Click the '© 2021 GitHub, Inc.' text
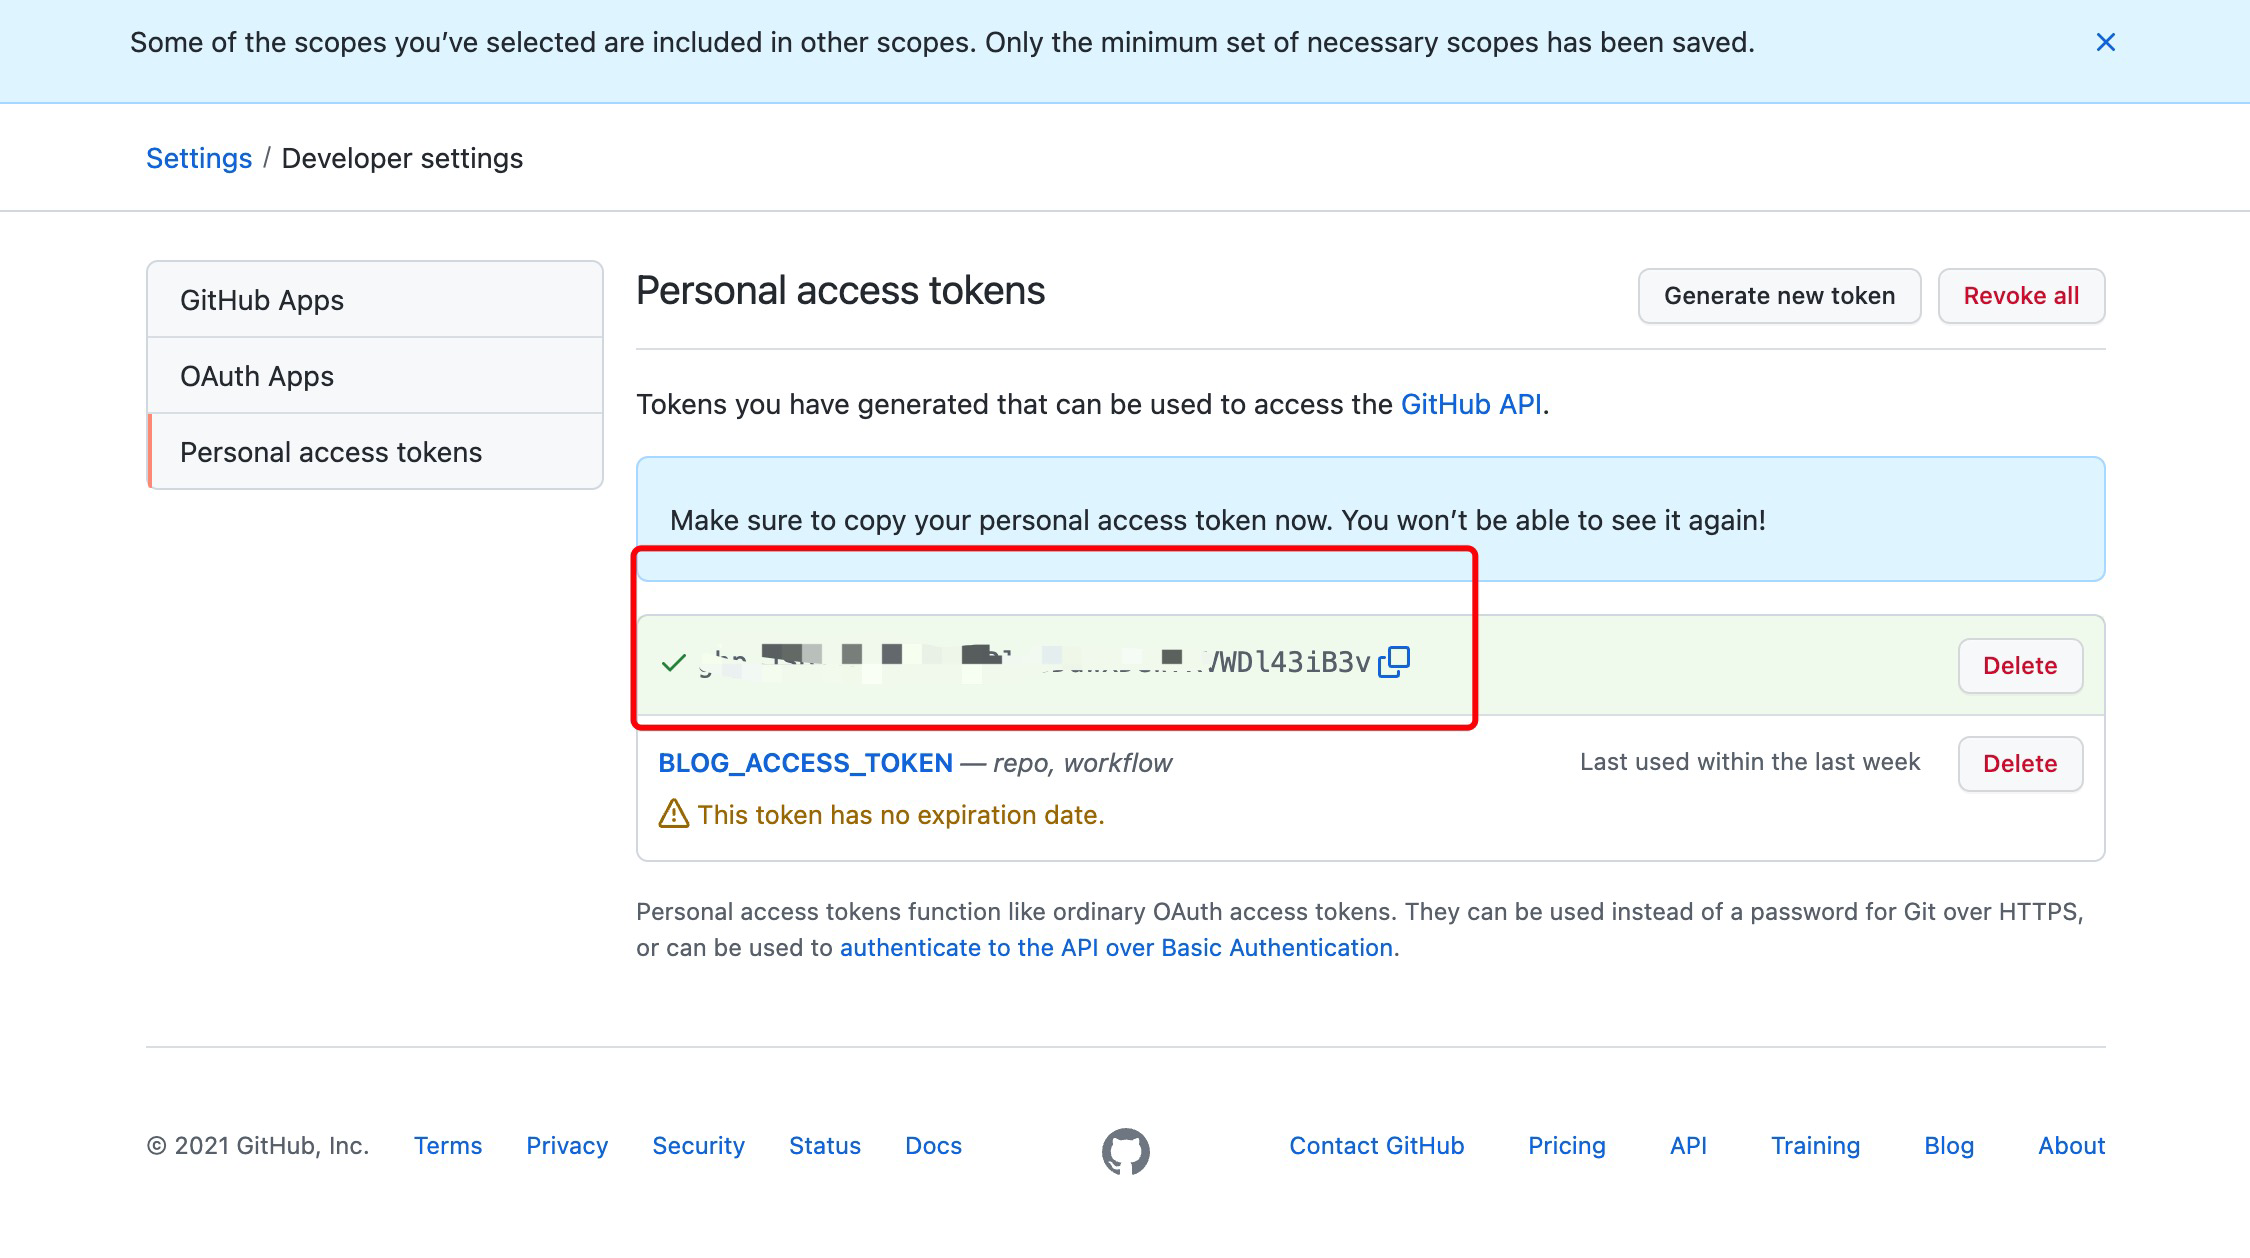The image size is (2250, 1258). coord(258,1146)
